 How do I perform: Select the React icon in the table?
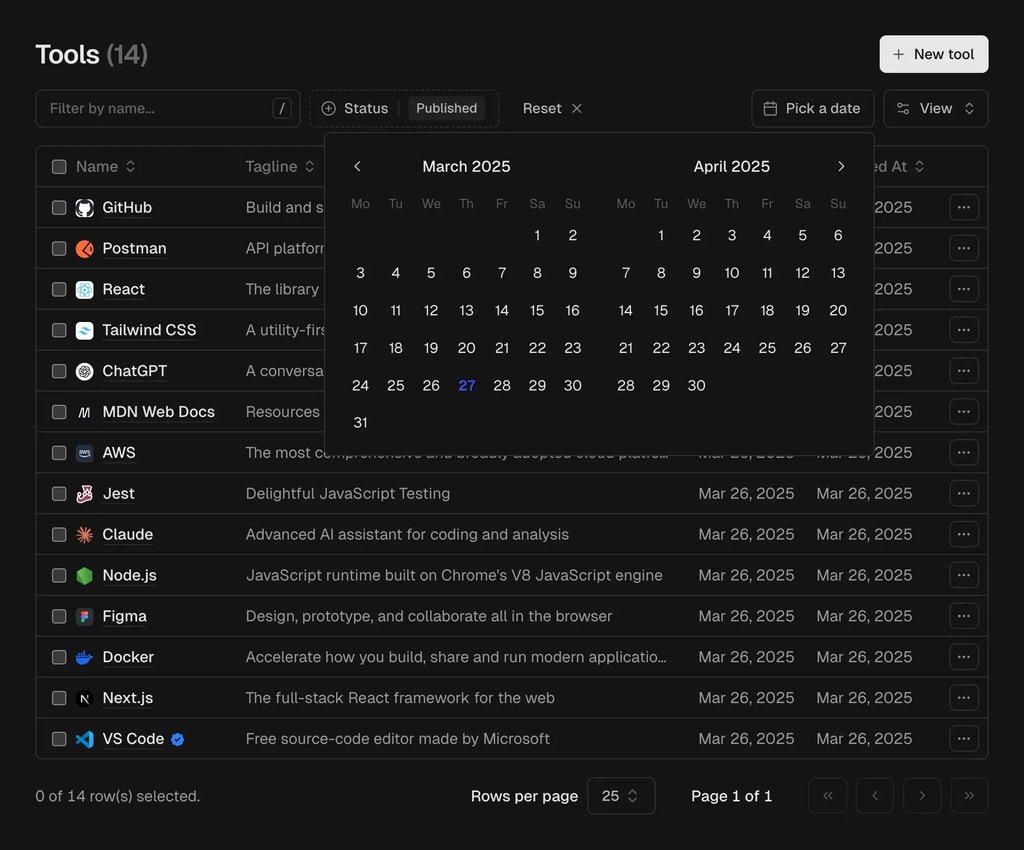coord(84,289)
